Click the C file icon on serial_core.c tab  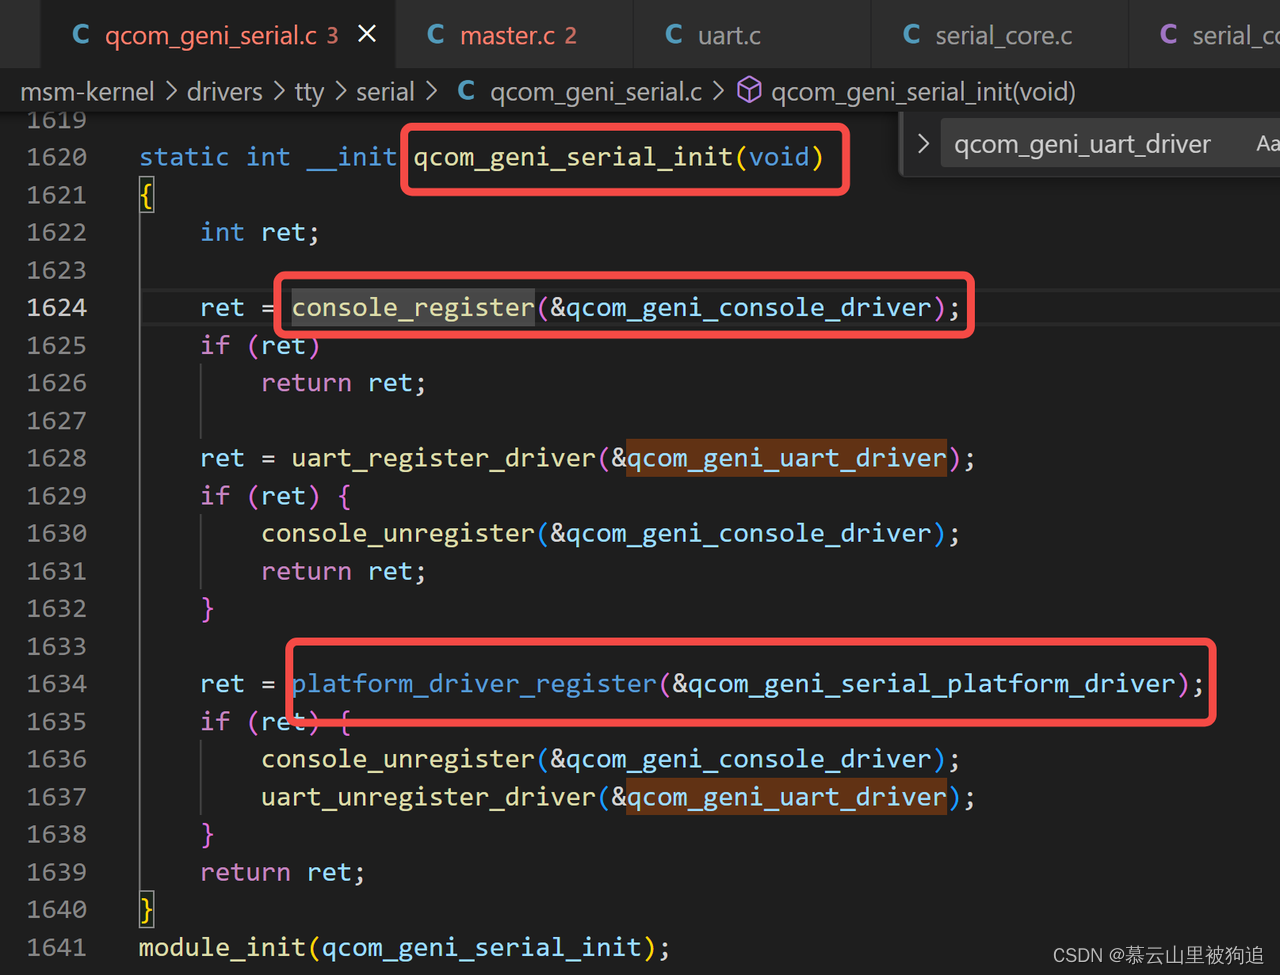pos(911,35)
